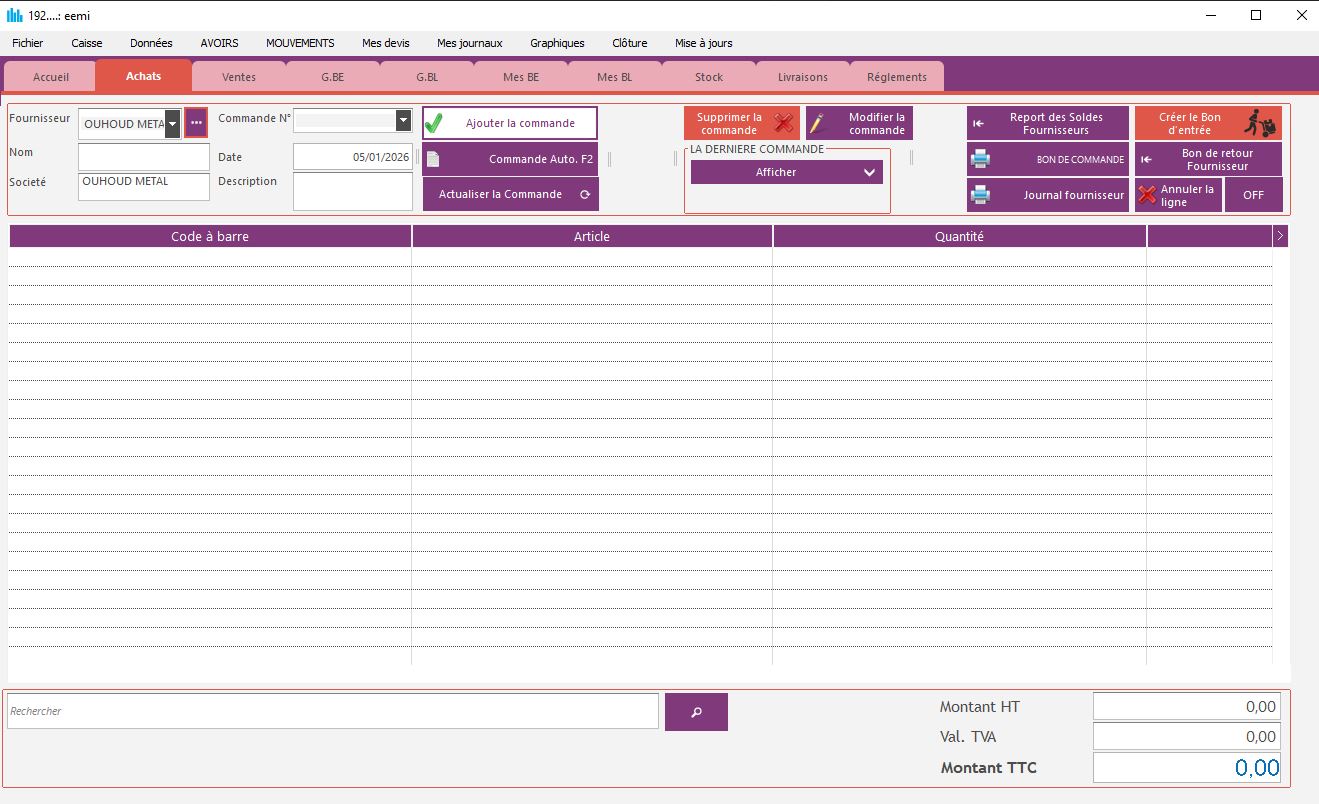Toggle the OFF switch button
This screenshot has height=804, width=1319.
[x=1253, y=195]
